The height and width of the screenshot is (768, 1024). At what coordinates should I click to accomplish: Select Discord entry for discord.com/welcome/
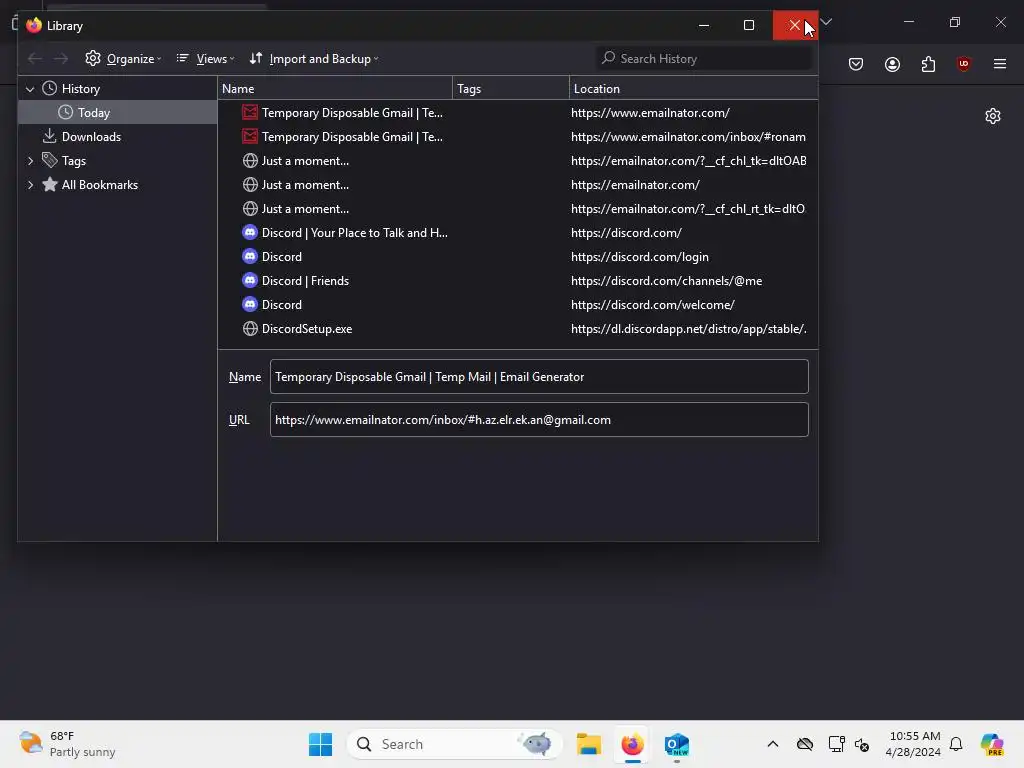coord(518,305)
